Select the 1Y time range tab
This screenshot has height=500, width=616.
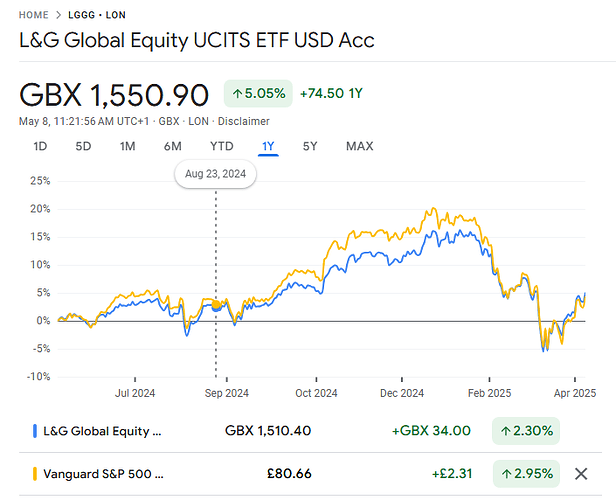pyautogui.click(x=268, y=147)
